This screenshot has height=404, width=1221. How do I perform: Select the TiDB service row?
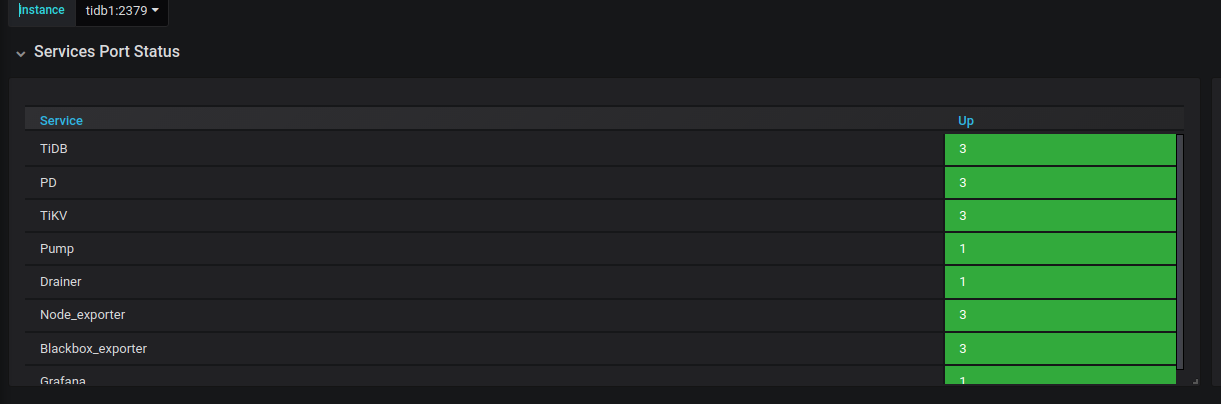point(54,149)
